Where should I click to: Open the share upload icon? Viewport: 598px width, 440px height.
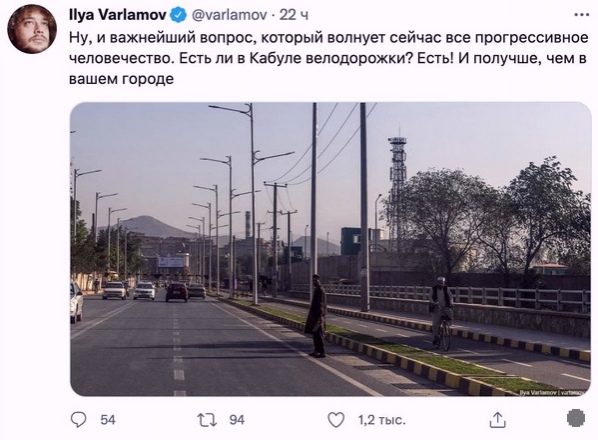click(x=498, y=419)
